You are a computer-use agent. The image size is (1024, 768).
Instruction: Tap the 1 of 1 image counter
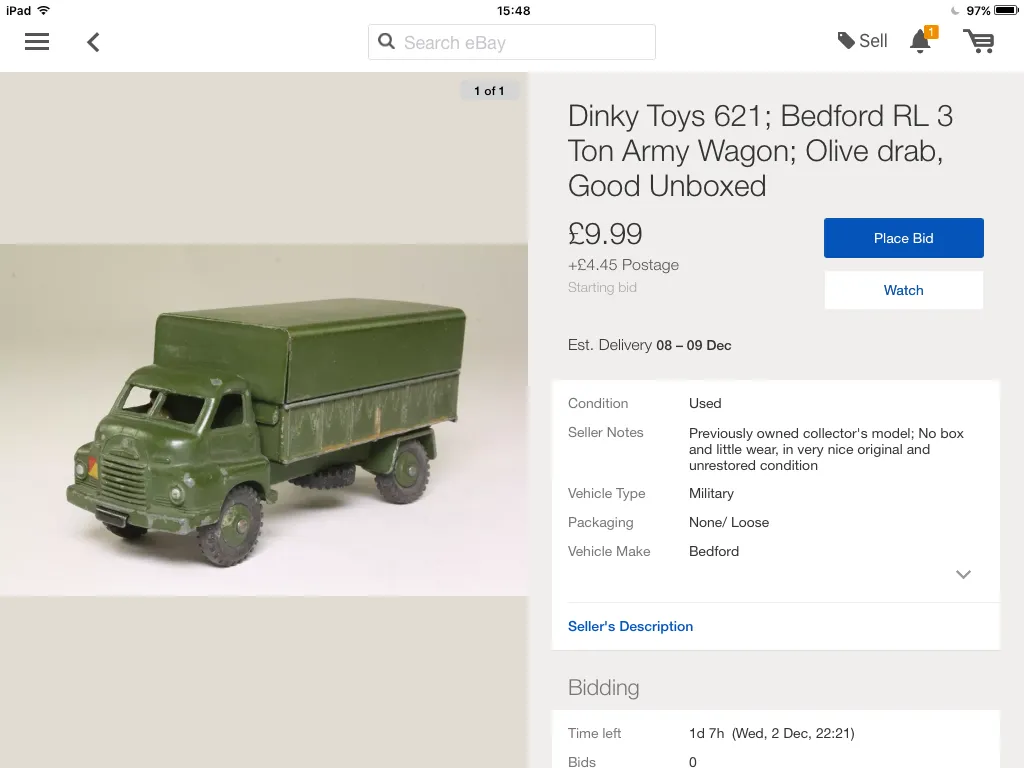(489, 90)
